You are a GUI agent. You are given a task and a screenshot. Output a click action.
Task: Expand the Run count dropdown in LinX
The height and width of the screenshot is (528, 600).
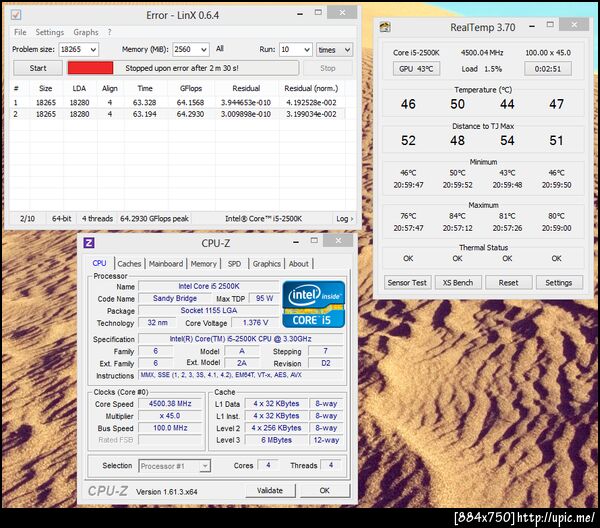[x=307, y=50]
